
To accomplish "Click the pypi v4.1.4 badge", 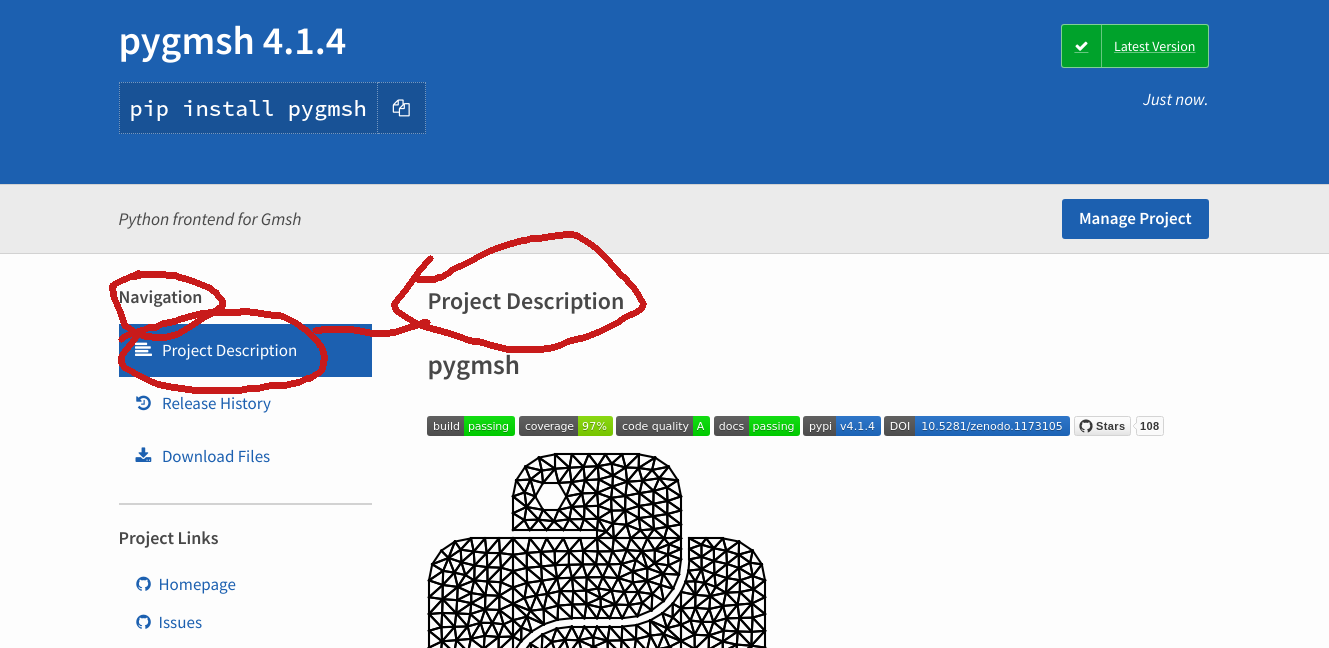I will coord(842,426).
